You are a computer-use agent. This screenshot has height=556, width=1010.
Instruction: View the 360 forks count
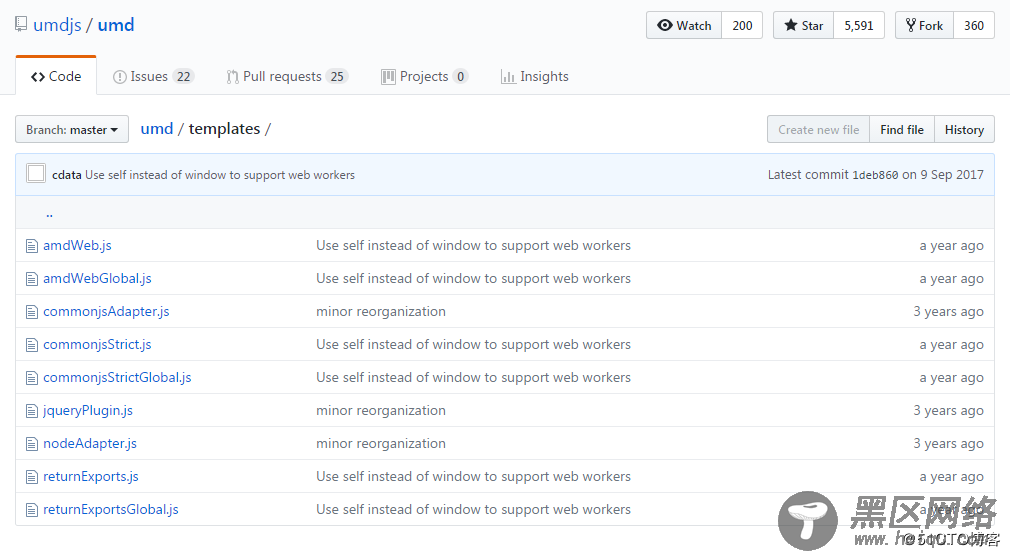[x=973, y=25]
